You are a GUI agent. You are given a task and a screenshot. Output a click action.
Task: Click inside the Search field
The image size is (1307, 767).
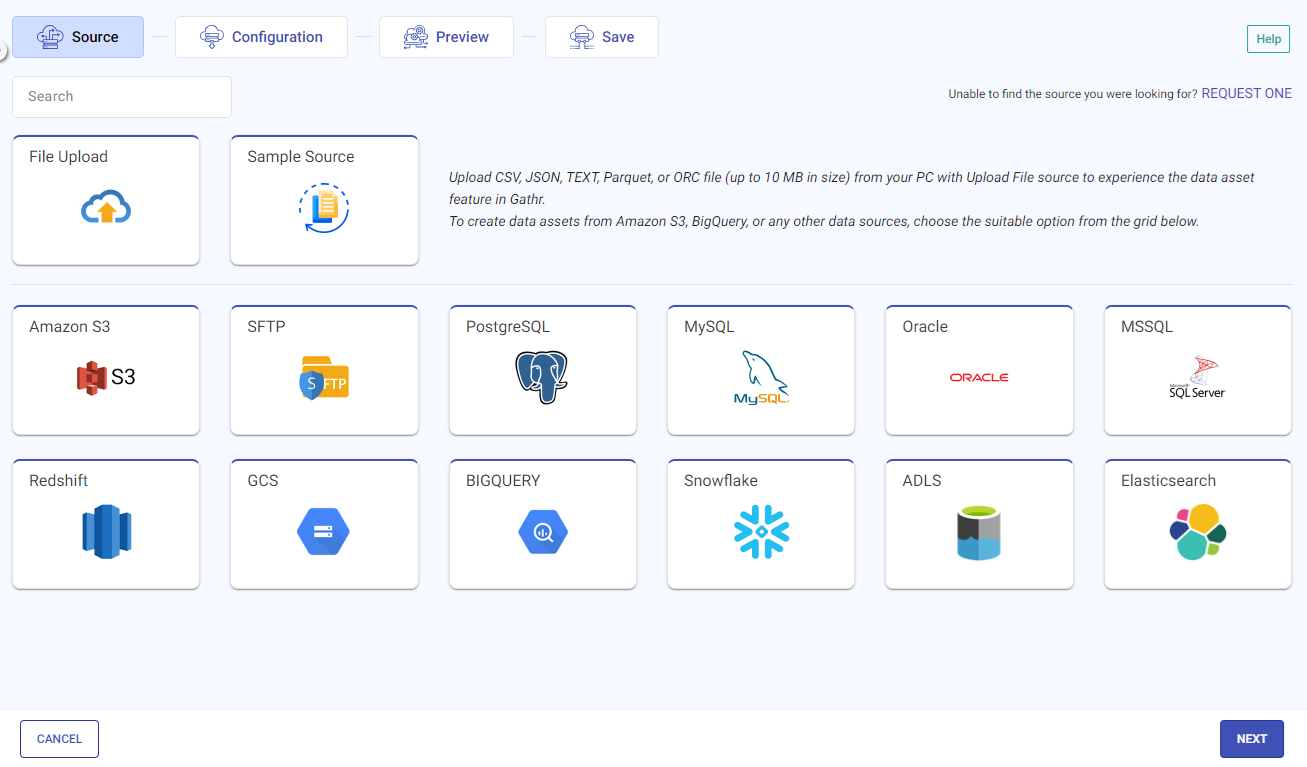point(120,96)
